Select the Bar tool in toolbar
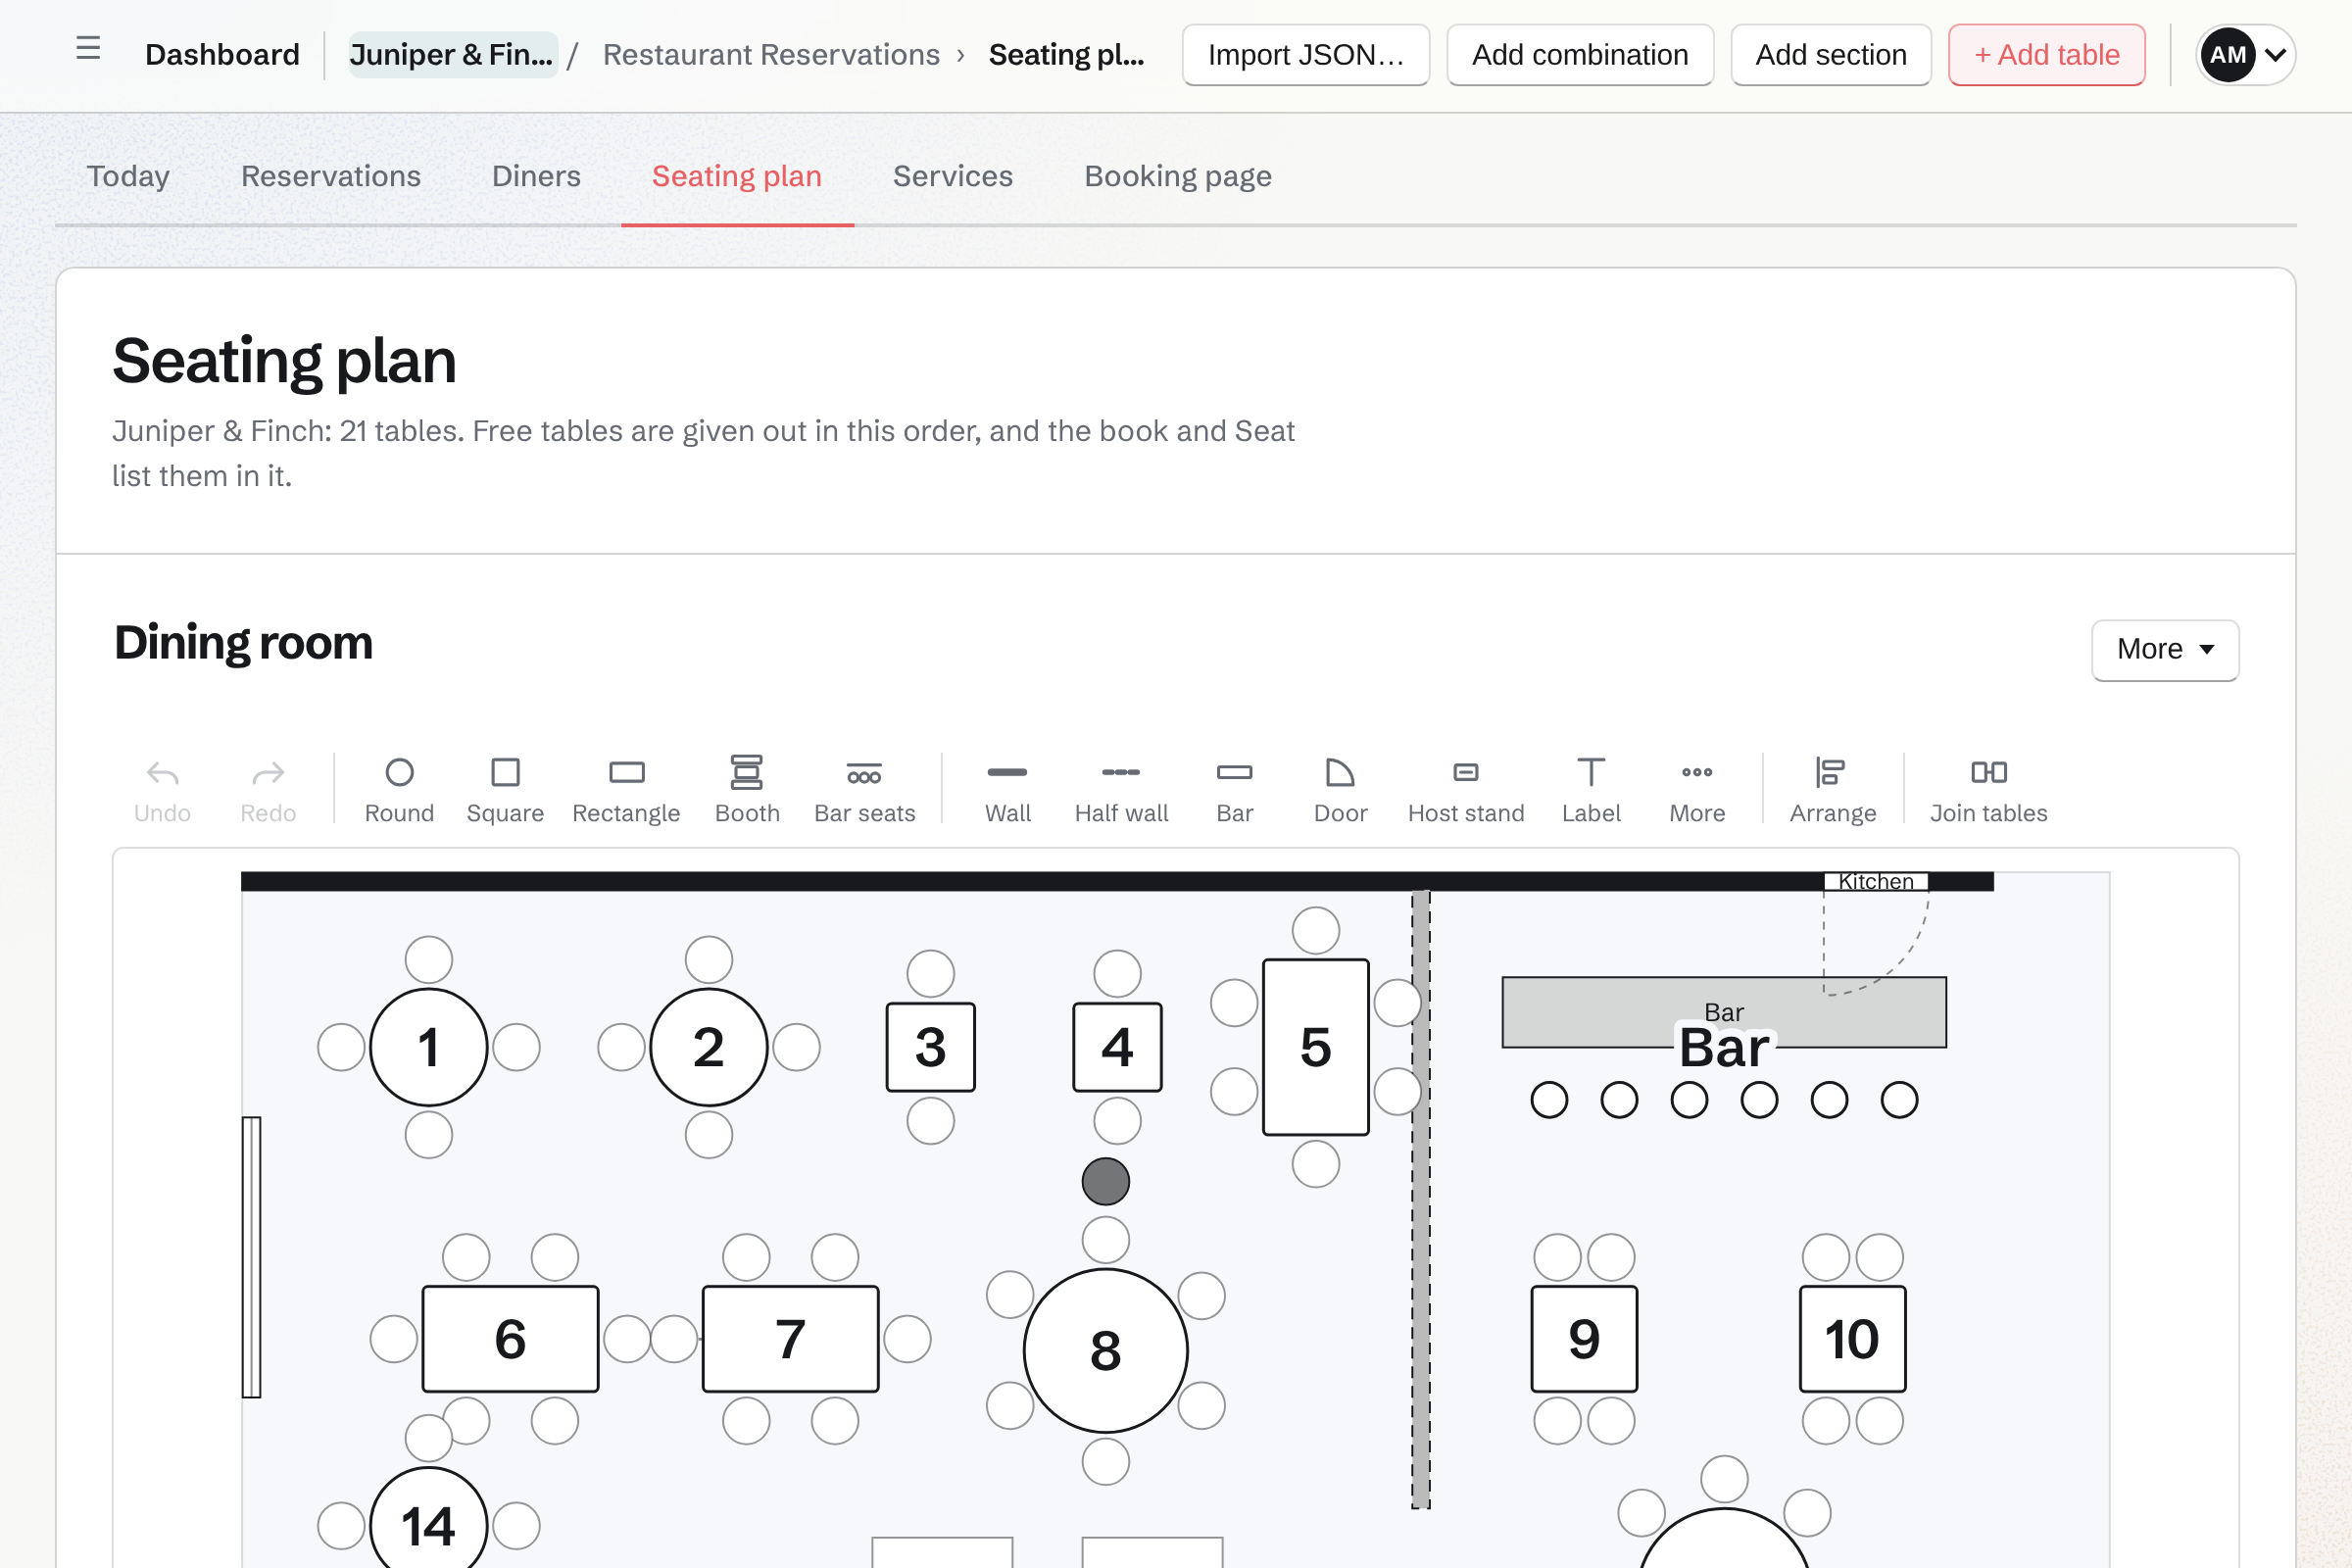 [x=1234, y=790]
